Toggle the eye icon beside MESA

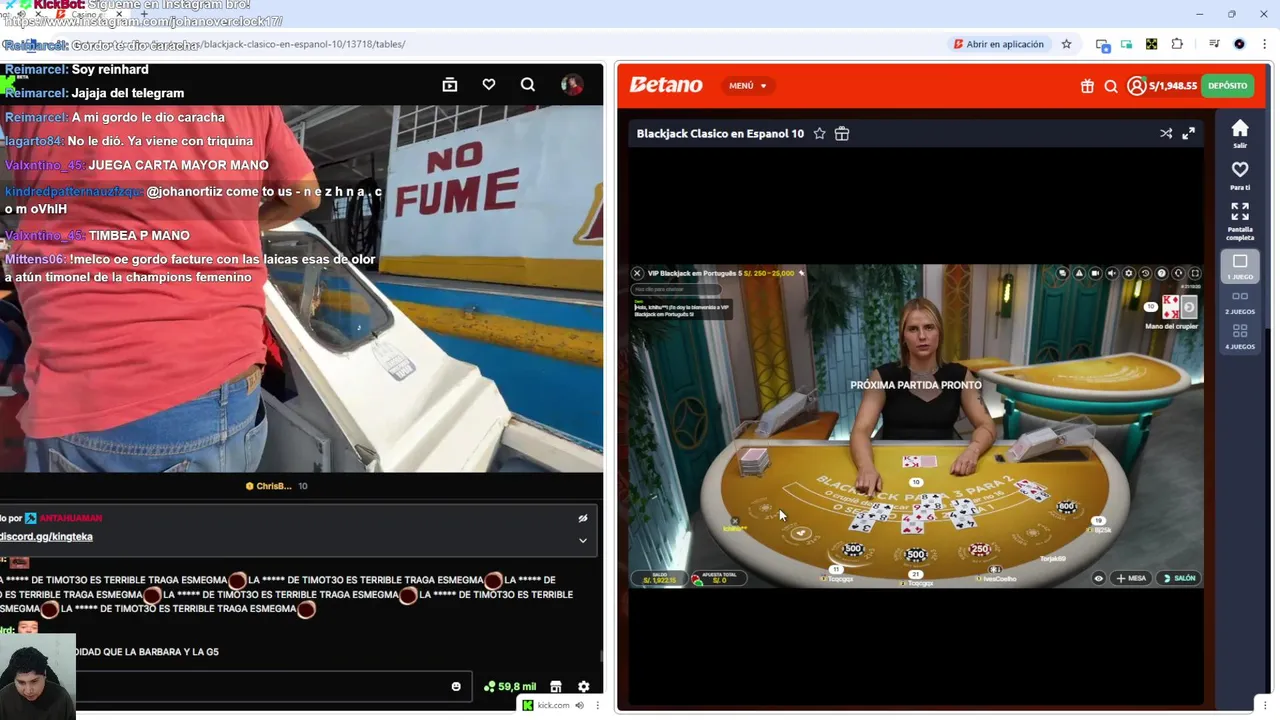(x=1099, y=578)
